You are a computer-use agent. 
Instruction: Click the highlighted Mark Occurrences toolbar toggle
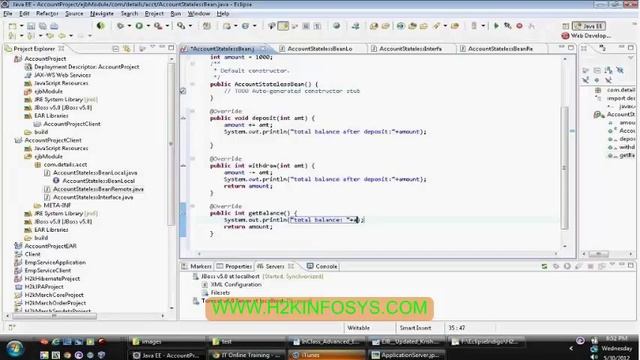coord(283,26)
